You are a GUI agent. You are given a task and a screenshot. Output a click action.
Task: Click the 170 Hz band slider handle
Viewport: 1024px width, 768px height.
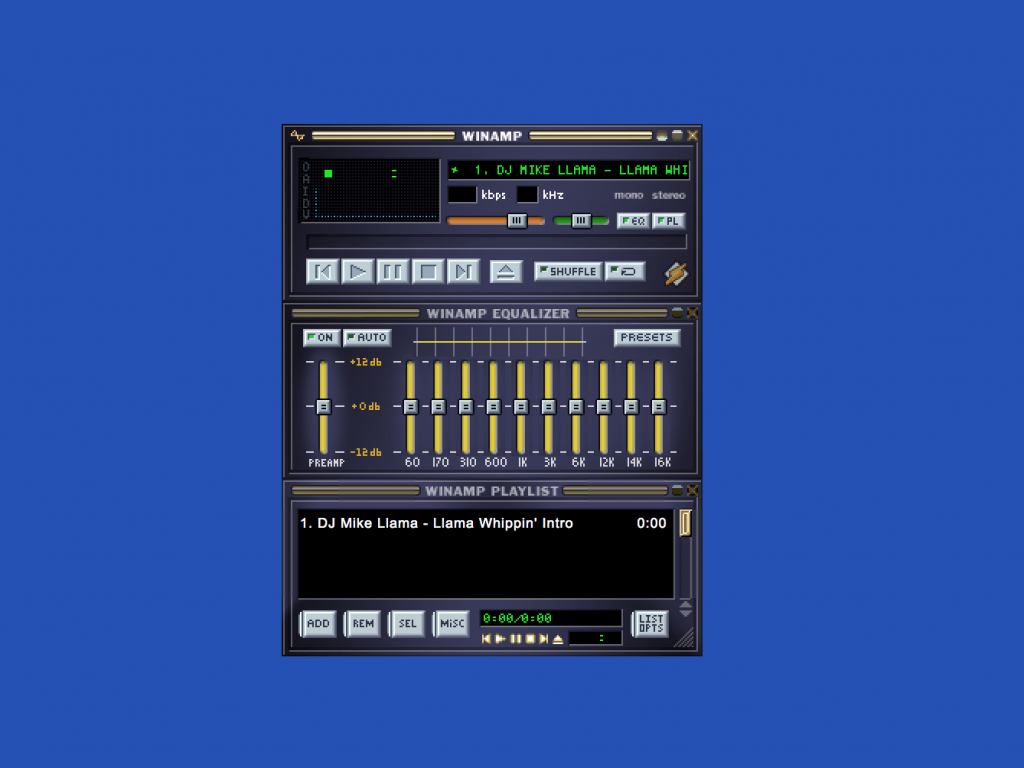(438, 407)
